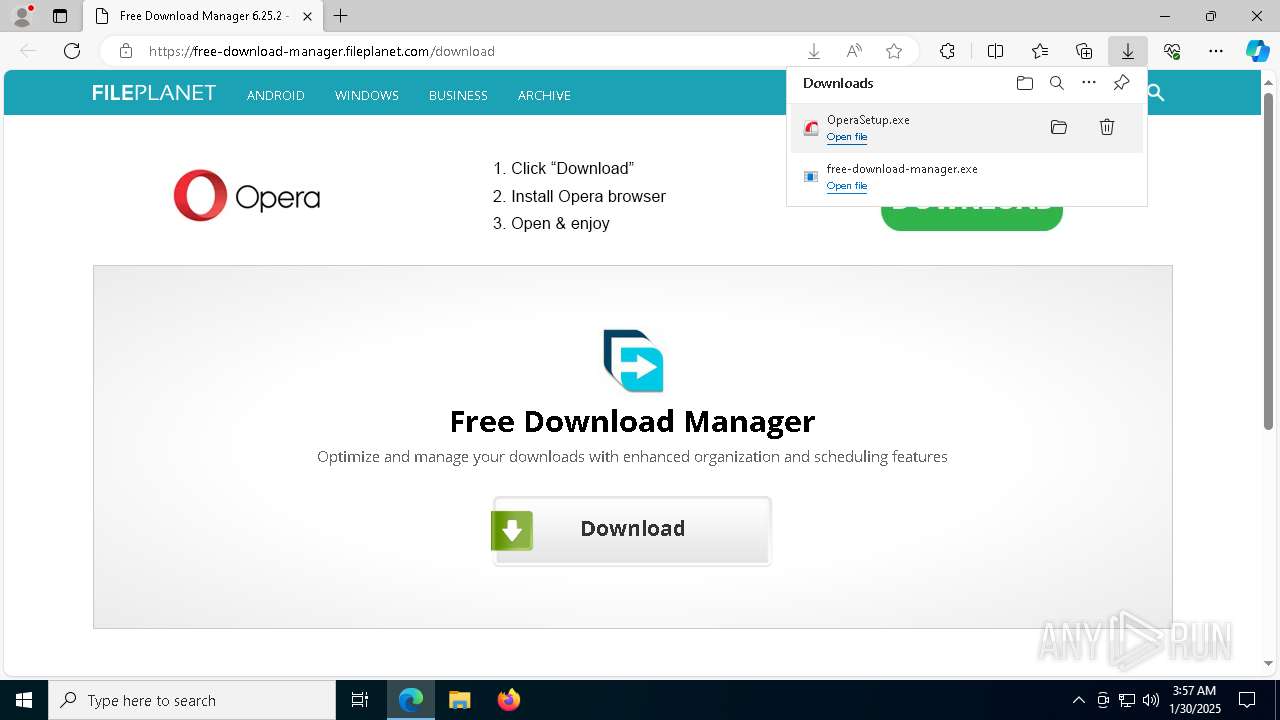This screenshot has height=720, width=1280.
Task: Pin the Downloads panel
Action: click(1121, 83)
